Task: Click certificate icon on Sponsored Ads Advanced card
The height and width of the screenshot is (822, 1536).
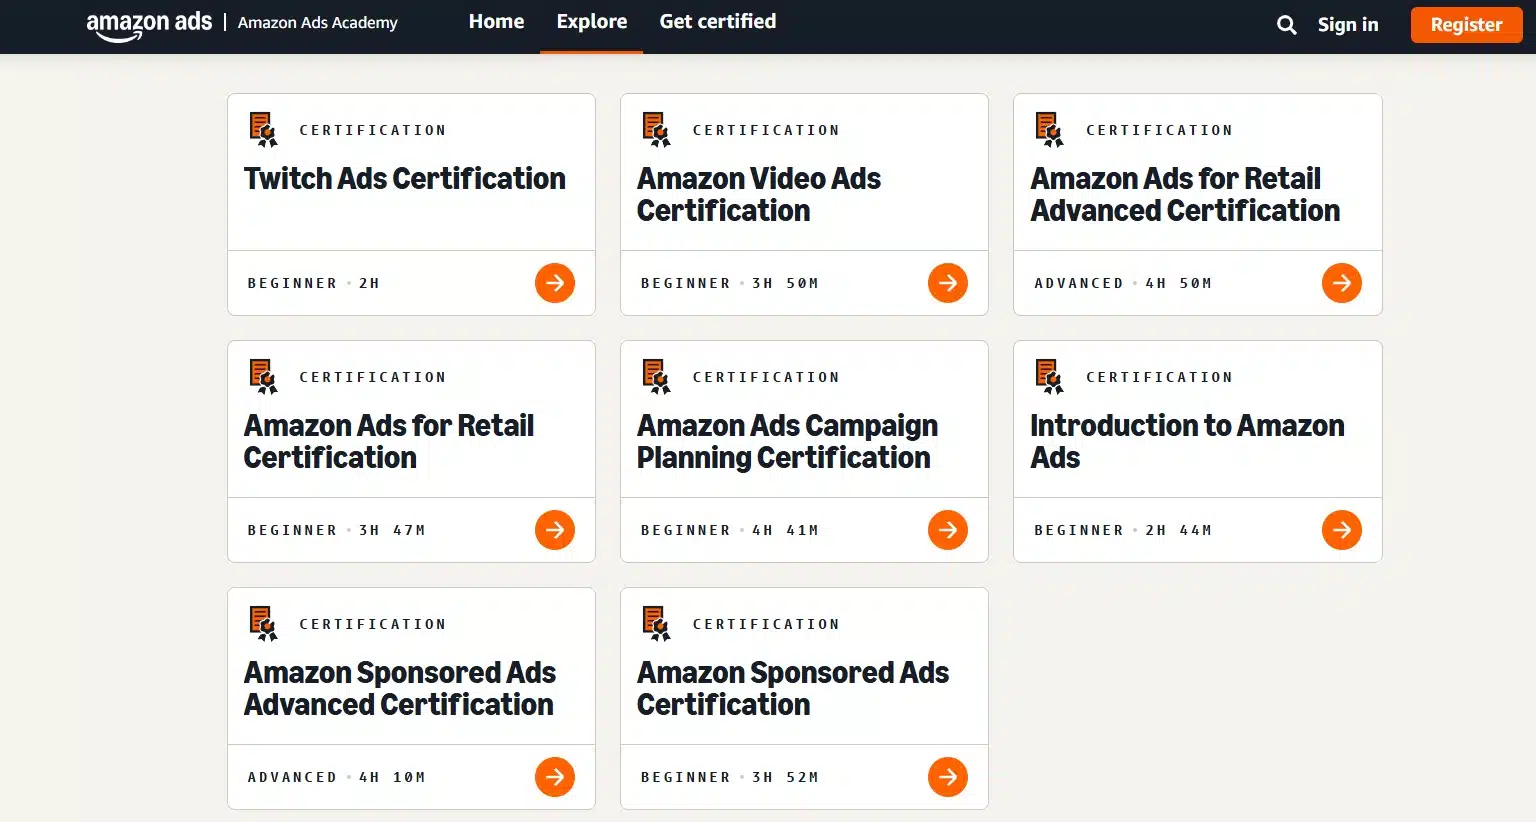Action: coord(263,624)
